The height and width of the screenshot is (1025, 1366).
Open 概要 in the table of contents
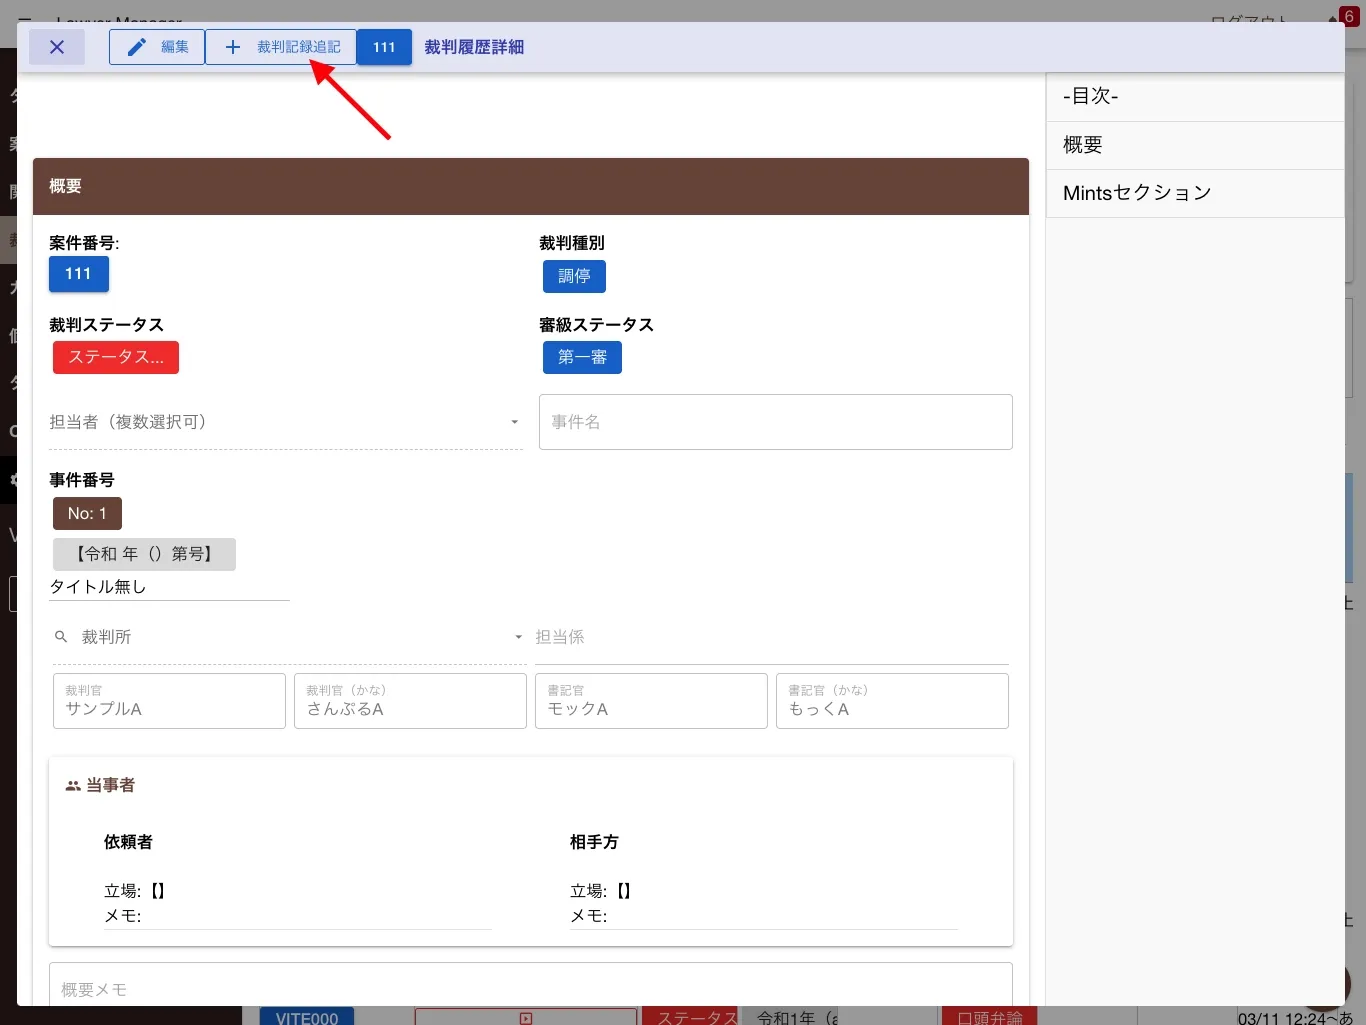click(x=1195, y=145)
